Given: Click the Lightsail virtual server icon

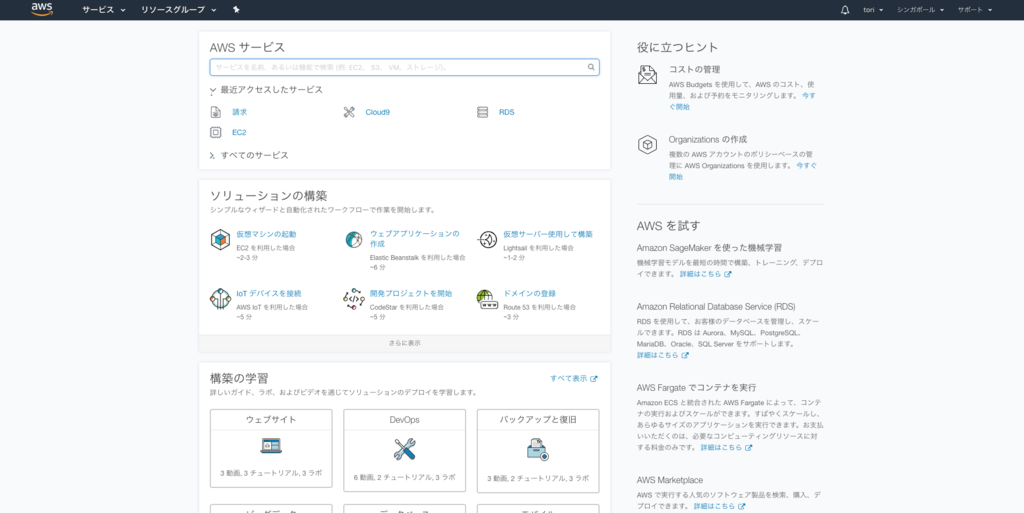Looking at the screenshot, I should point(487,240).
